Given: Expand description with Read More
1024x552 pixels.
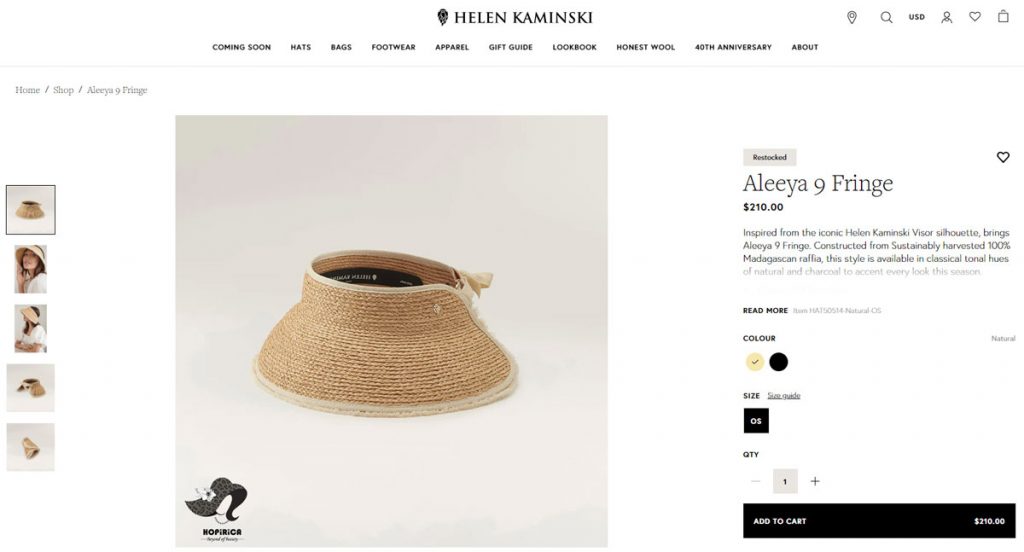Looking at the screenshot, I should (765, 311).
